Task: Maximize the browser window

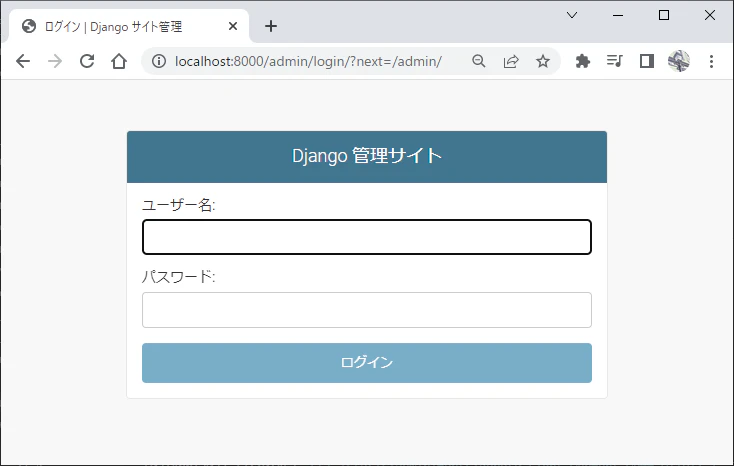Action: coord(664,15)
